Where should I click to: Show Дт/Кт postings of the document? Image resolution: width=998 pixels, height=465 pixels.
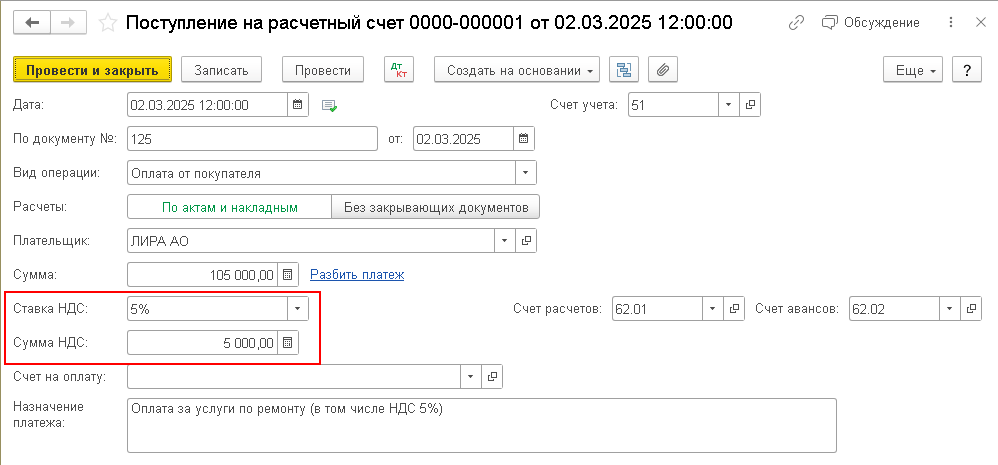coord(399,70)
